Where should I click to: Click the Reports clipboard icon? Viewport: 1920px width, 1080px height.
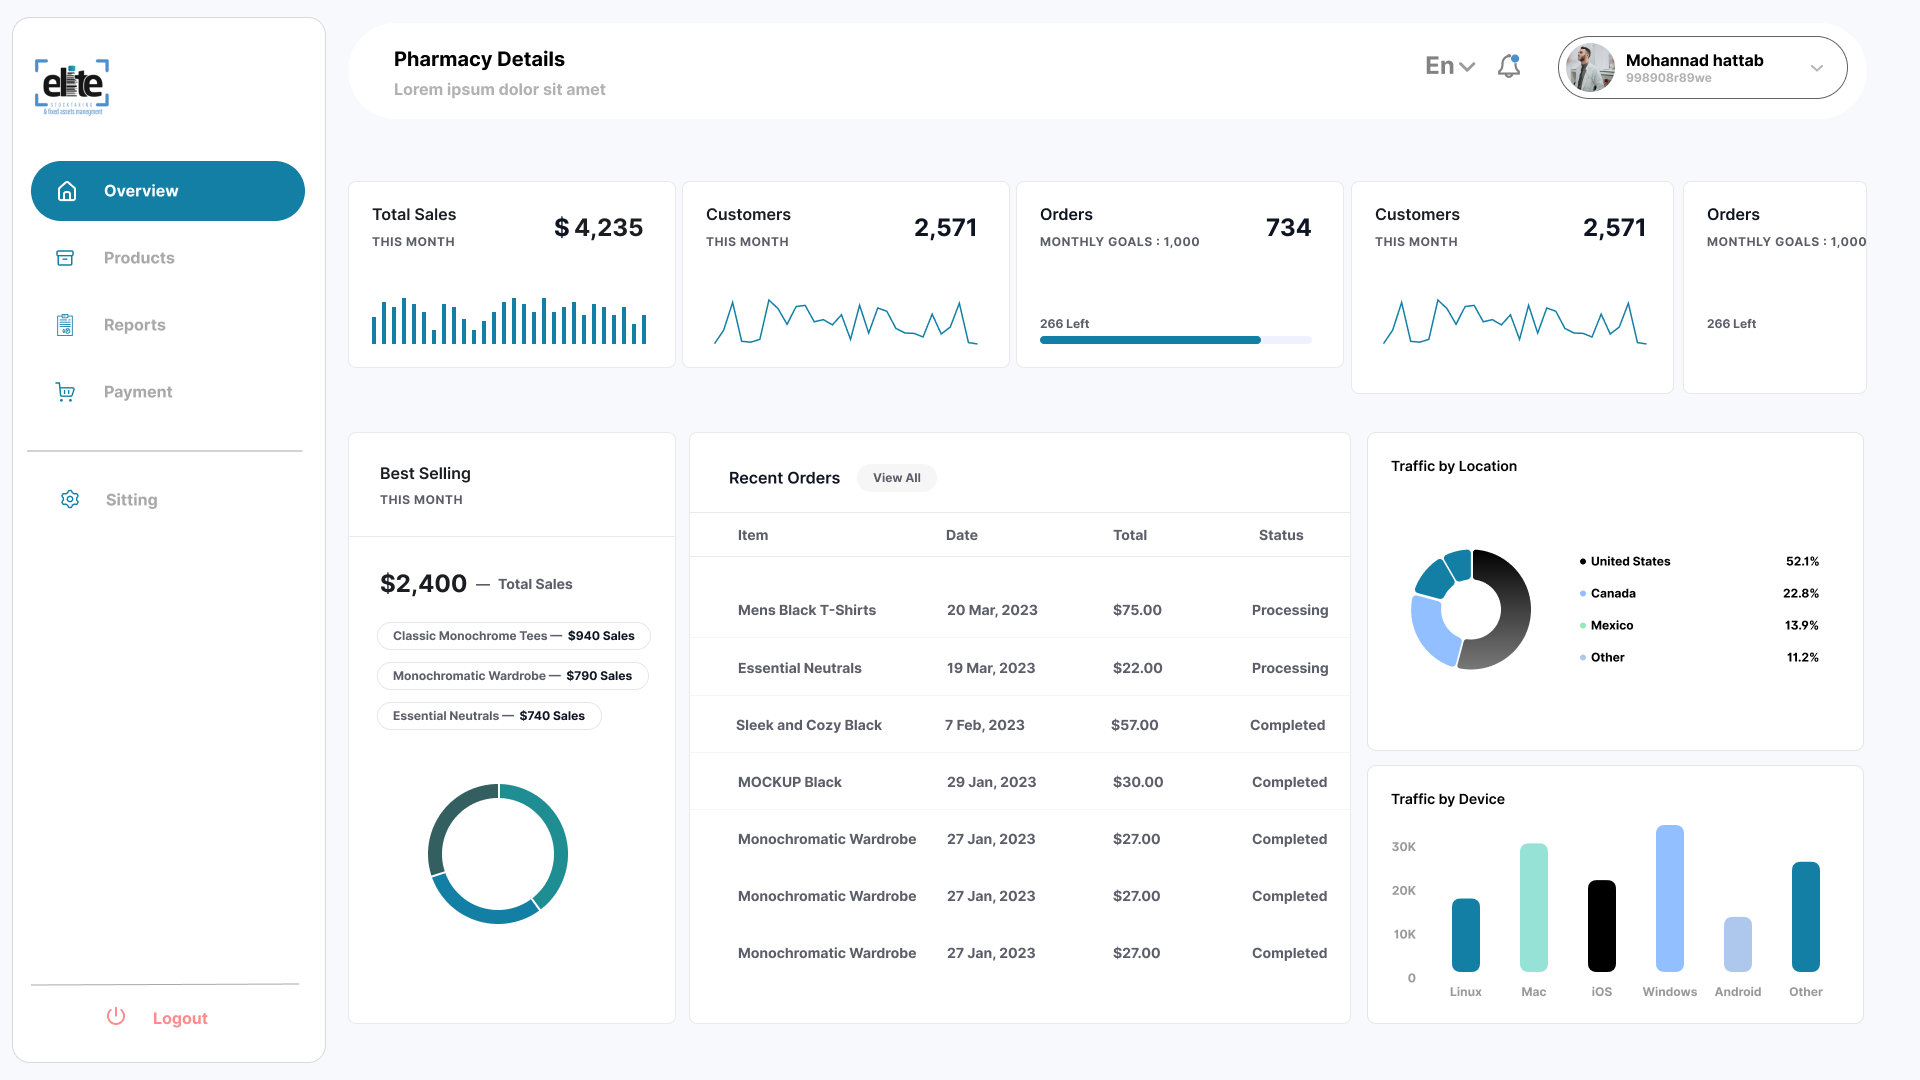click(x=65, y=325)
